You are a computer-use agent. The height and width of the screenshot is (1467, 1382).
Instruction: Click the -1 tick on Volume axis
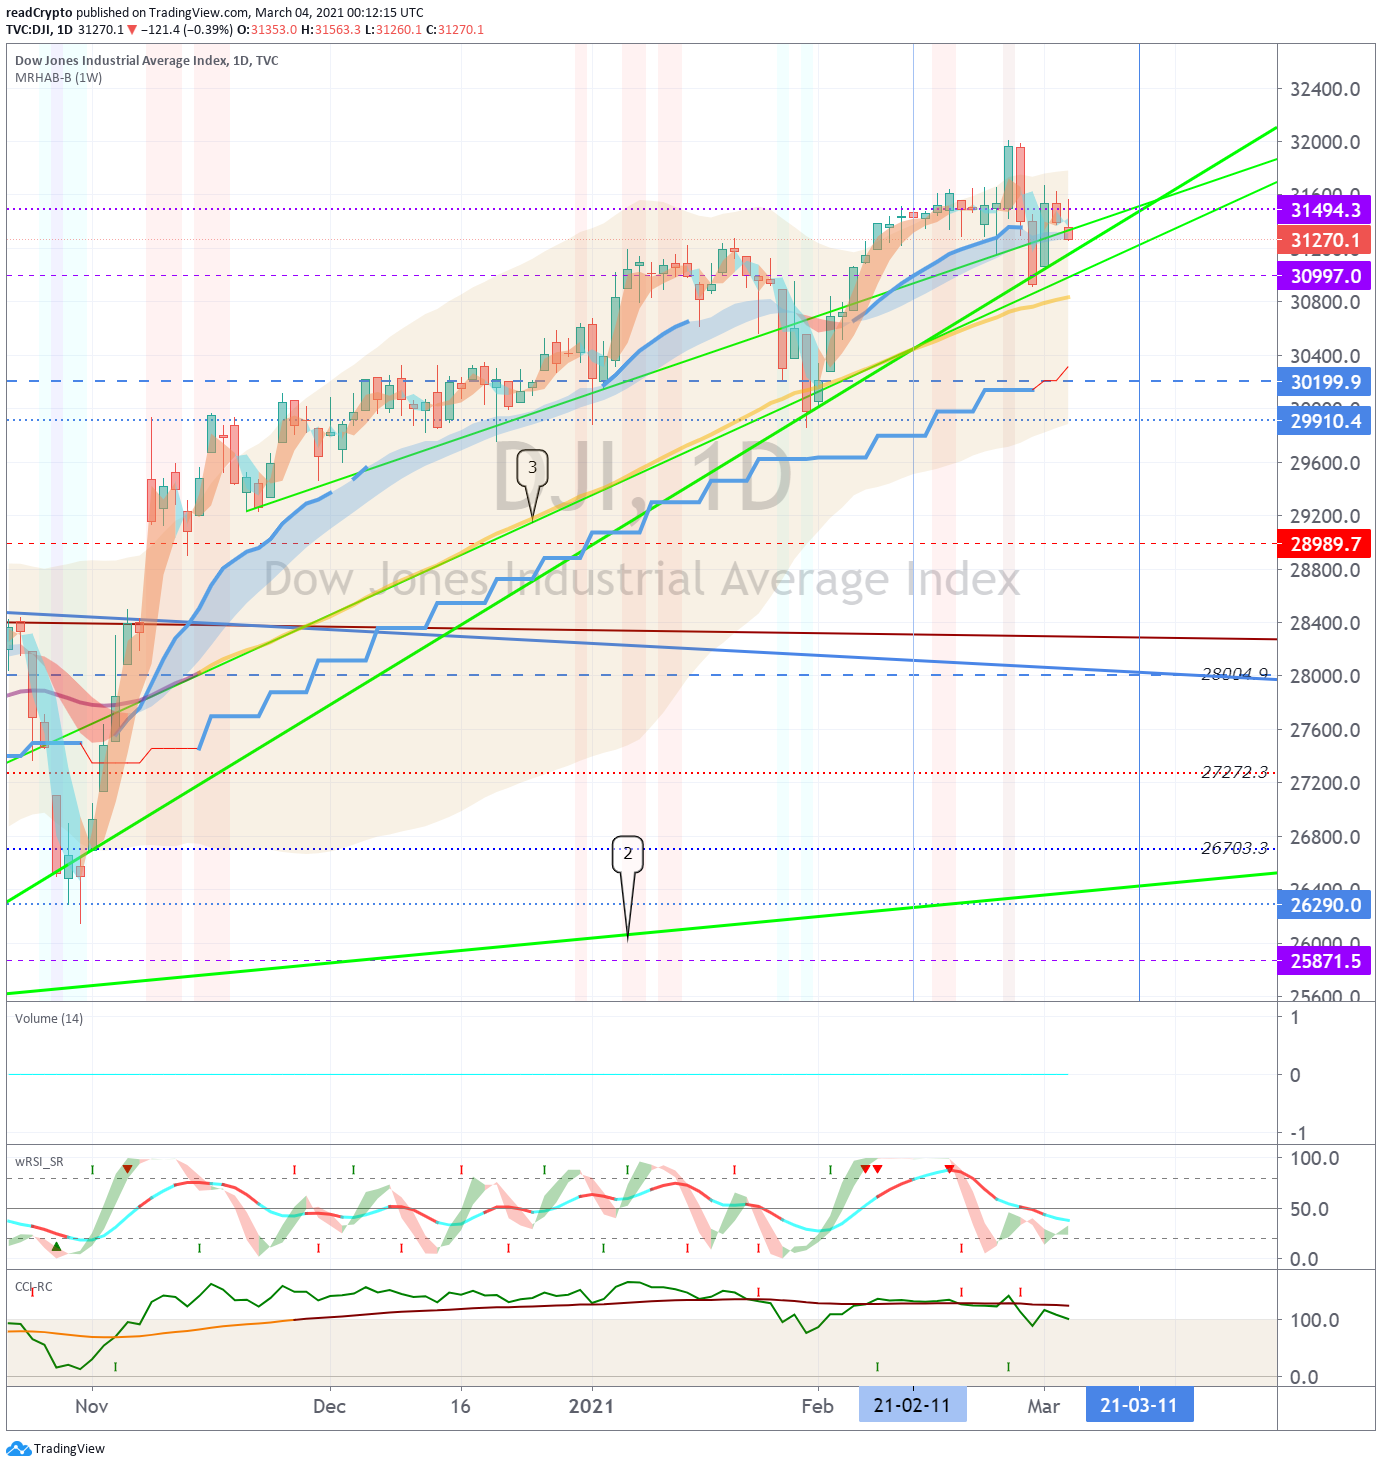point(1298,1133)
